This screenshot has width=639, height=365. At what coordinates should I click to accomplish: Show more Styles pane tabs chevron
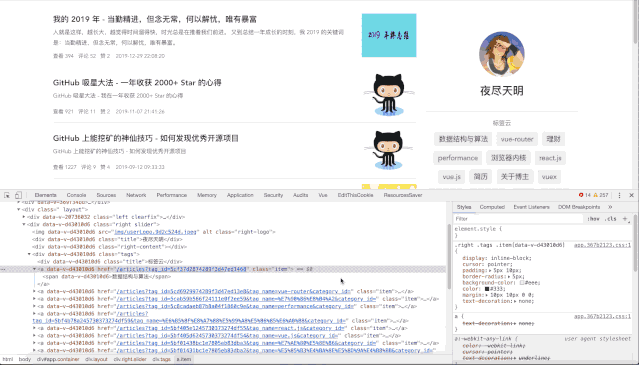pos(610,207)
